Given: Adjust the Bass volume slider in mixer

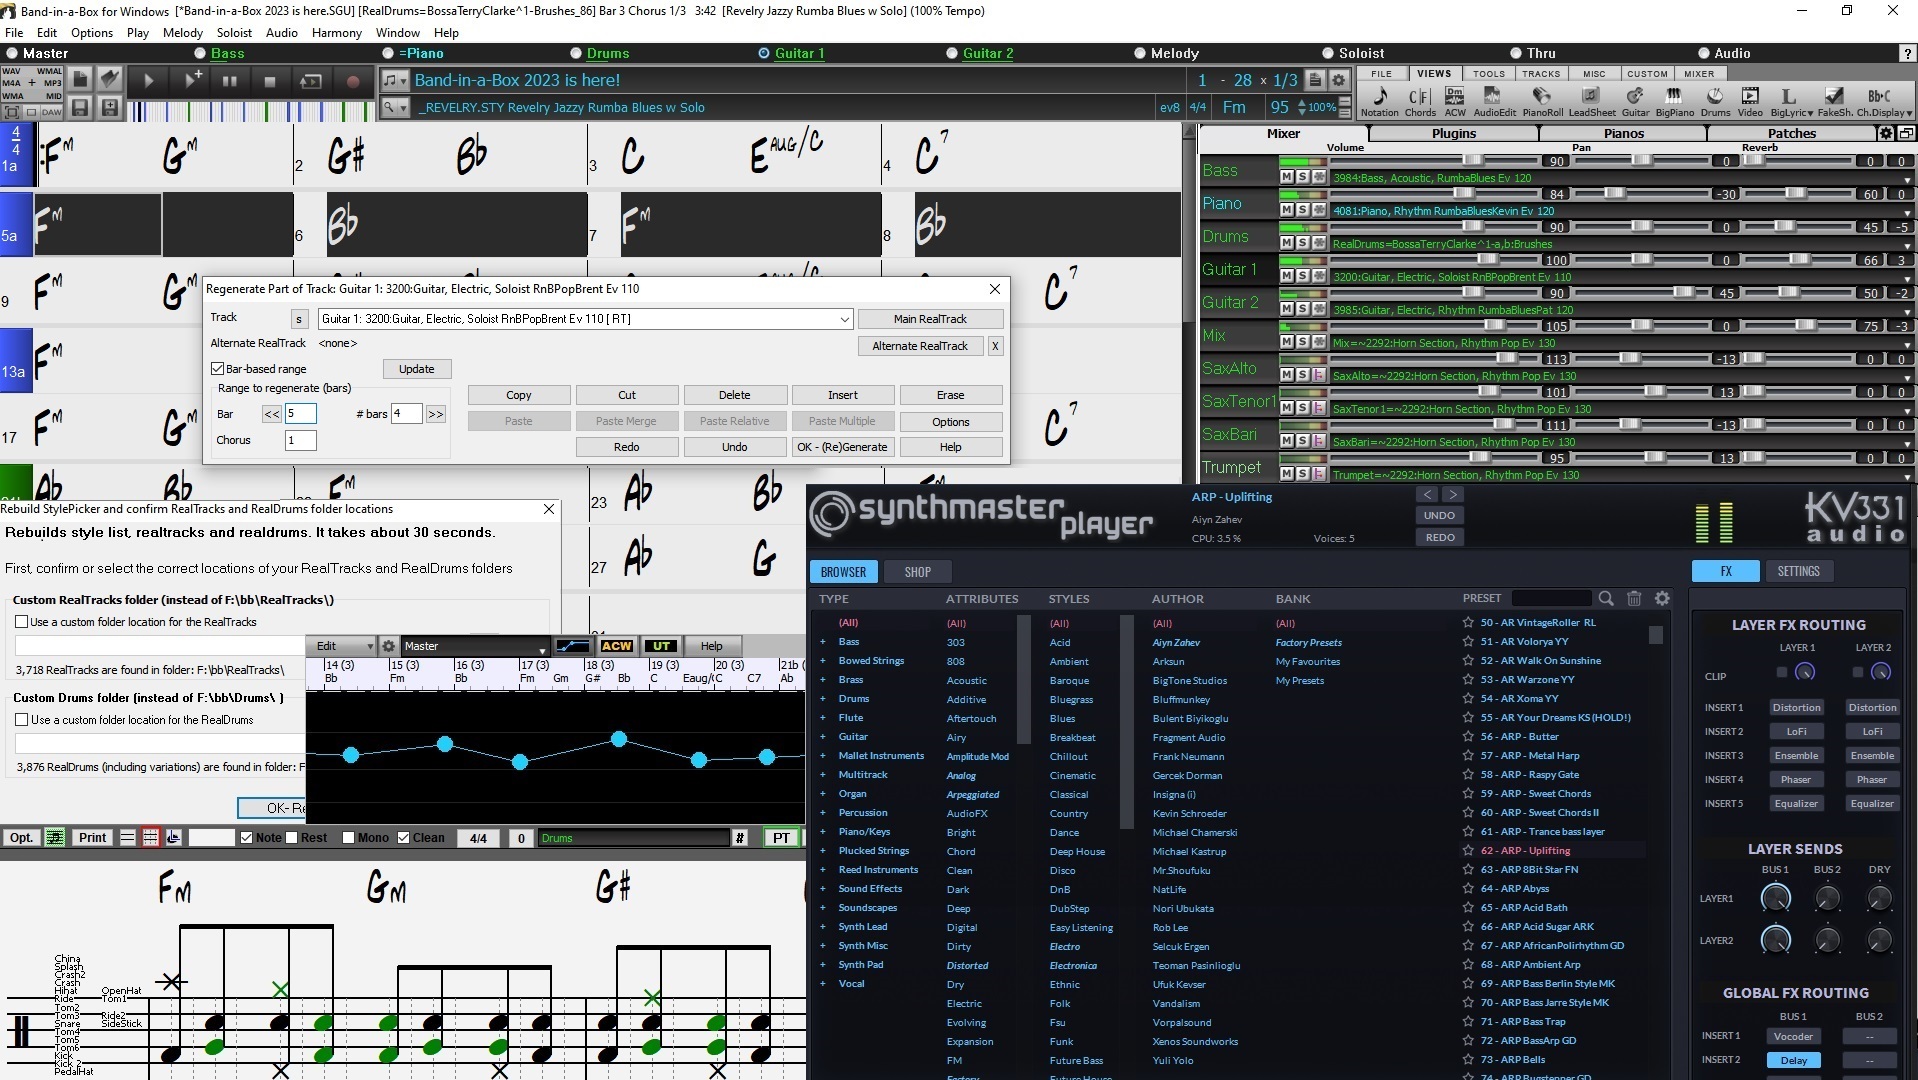Looking at the screenshot, I should (x=1474, y=160).
